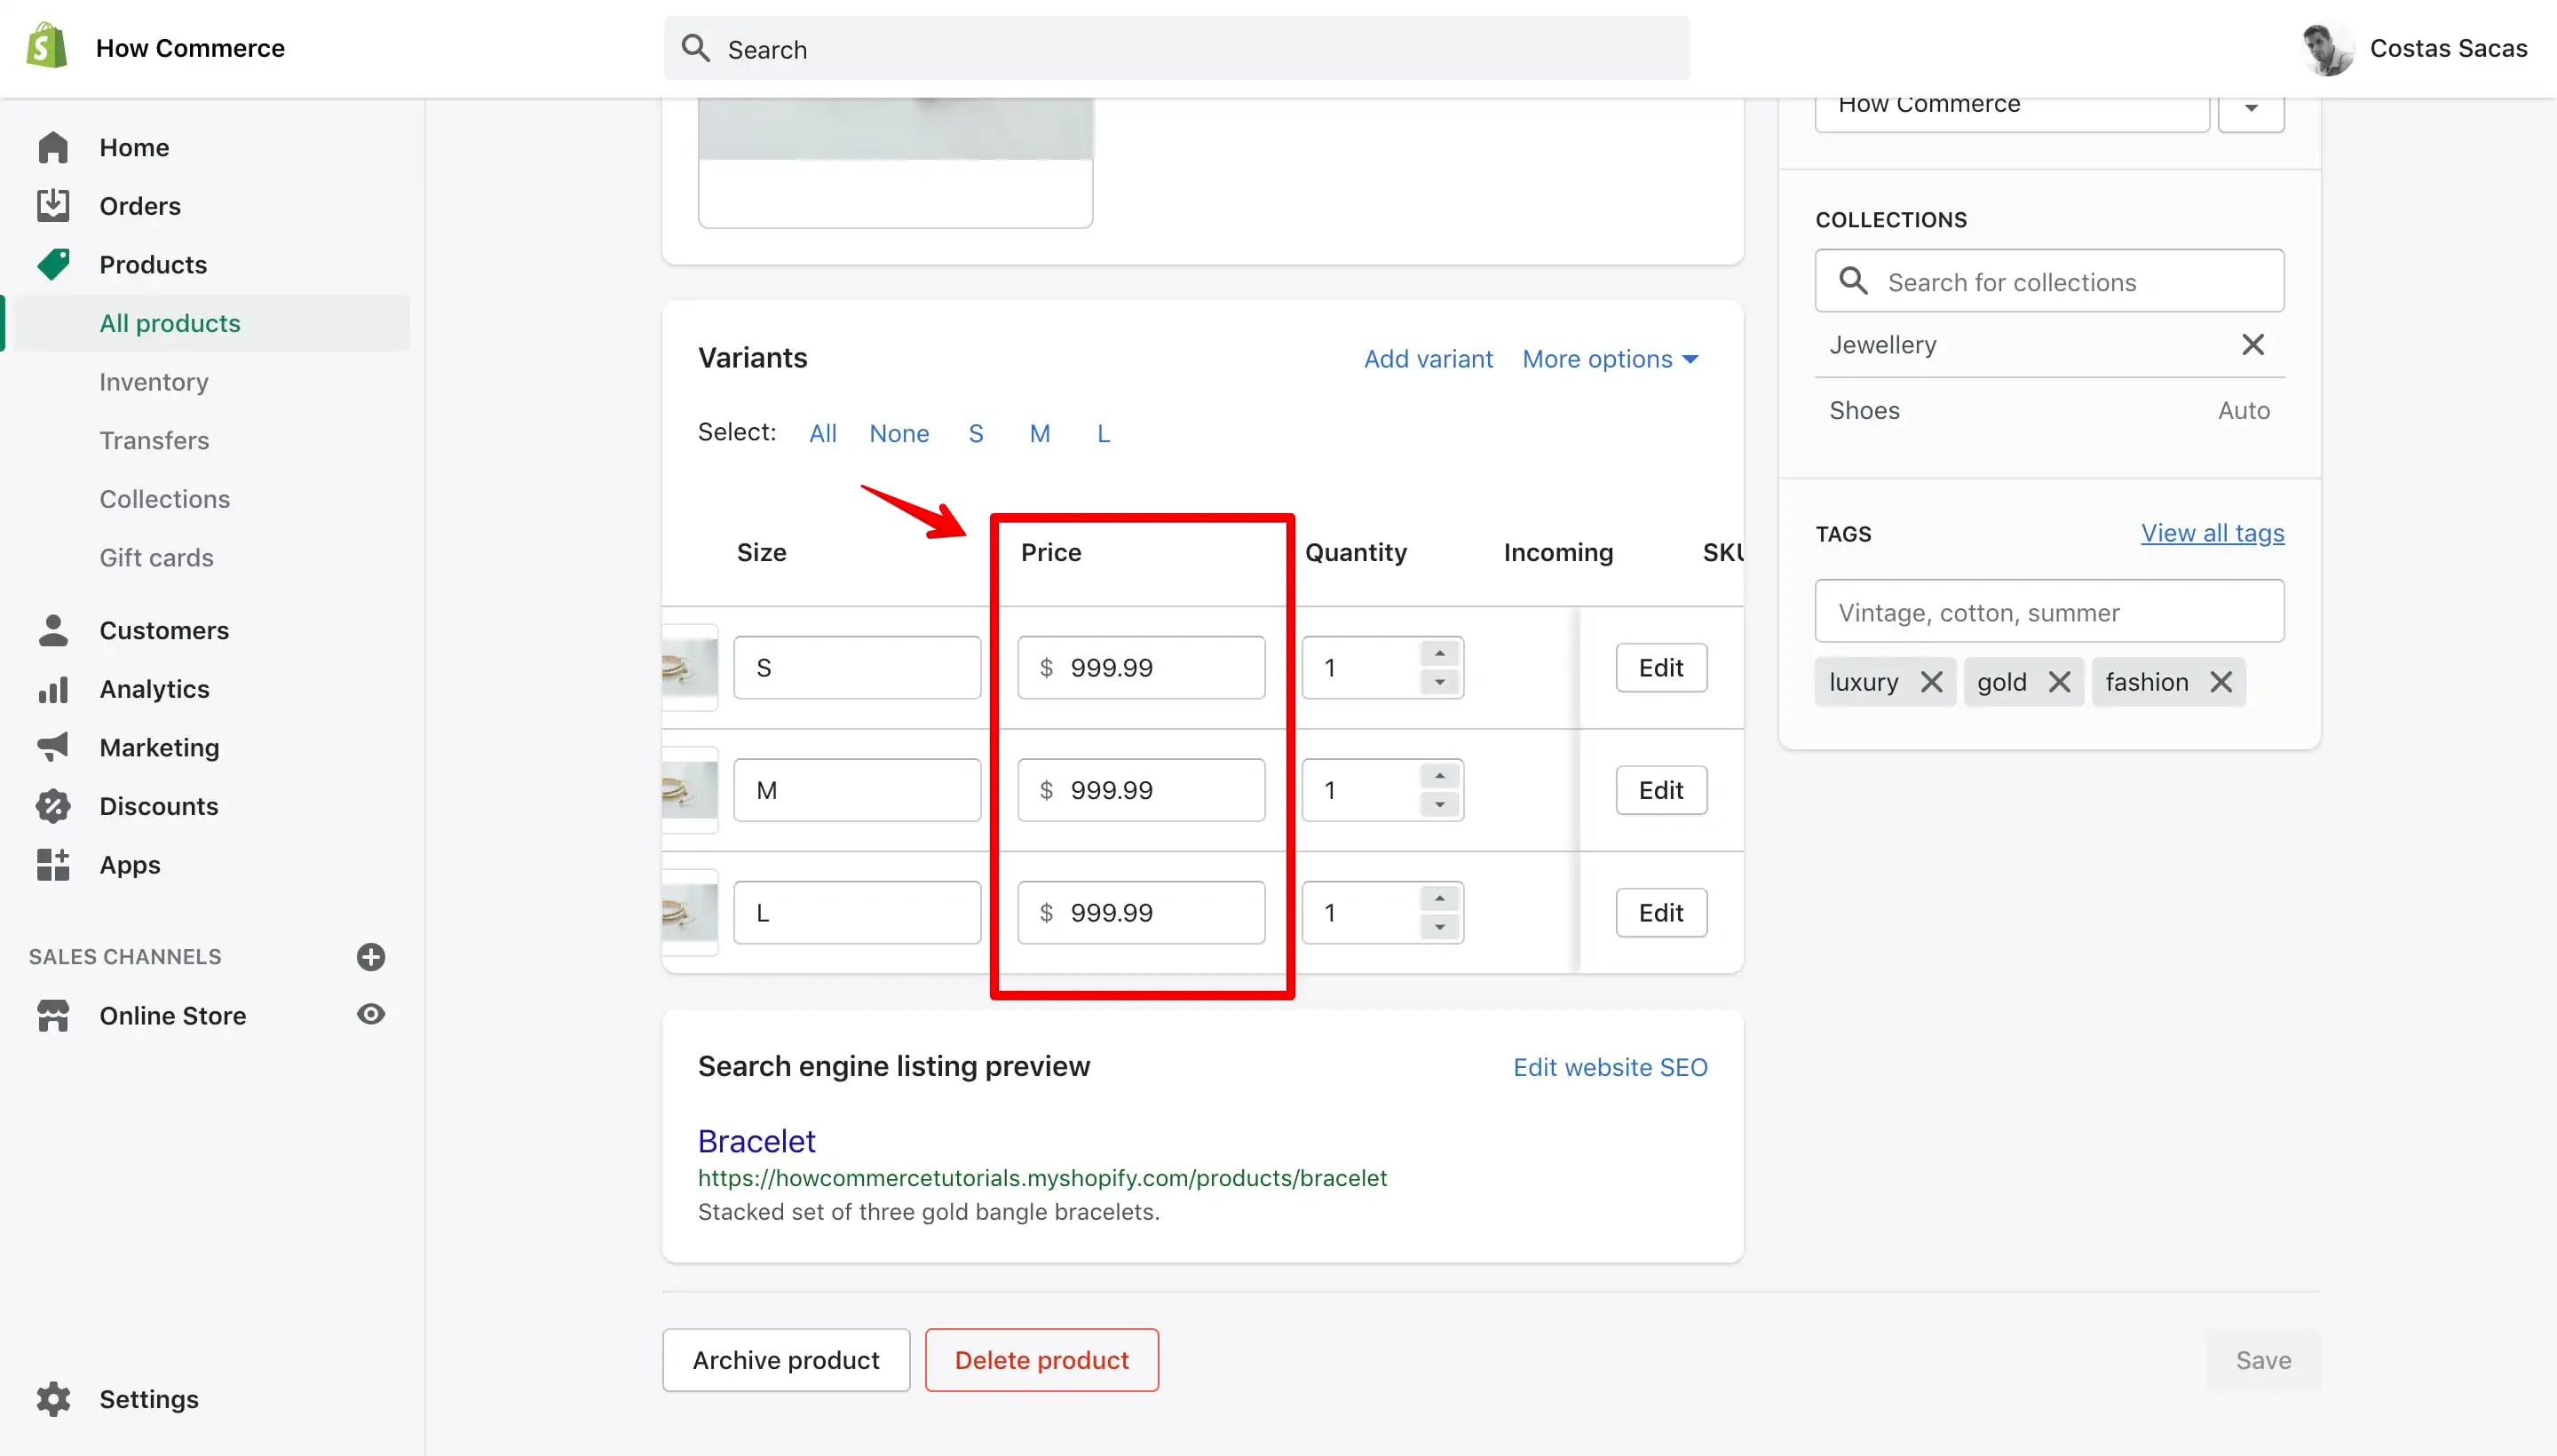Click Edit website SEO link

point(1610,1067)
